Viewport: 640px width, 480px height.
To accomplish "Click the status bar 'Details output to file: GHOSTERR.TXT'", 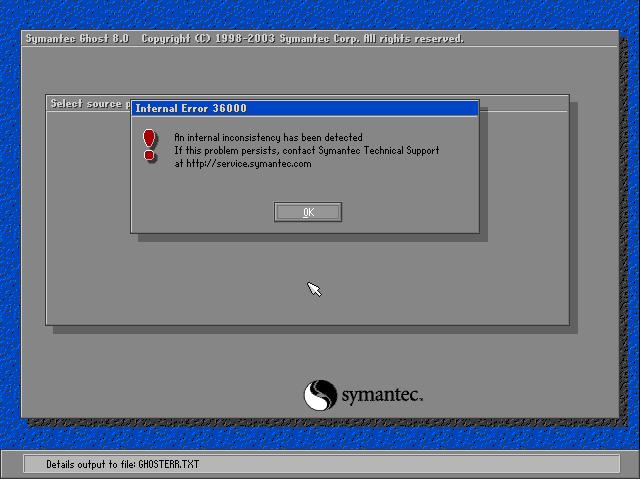I will [322, 464].
